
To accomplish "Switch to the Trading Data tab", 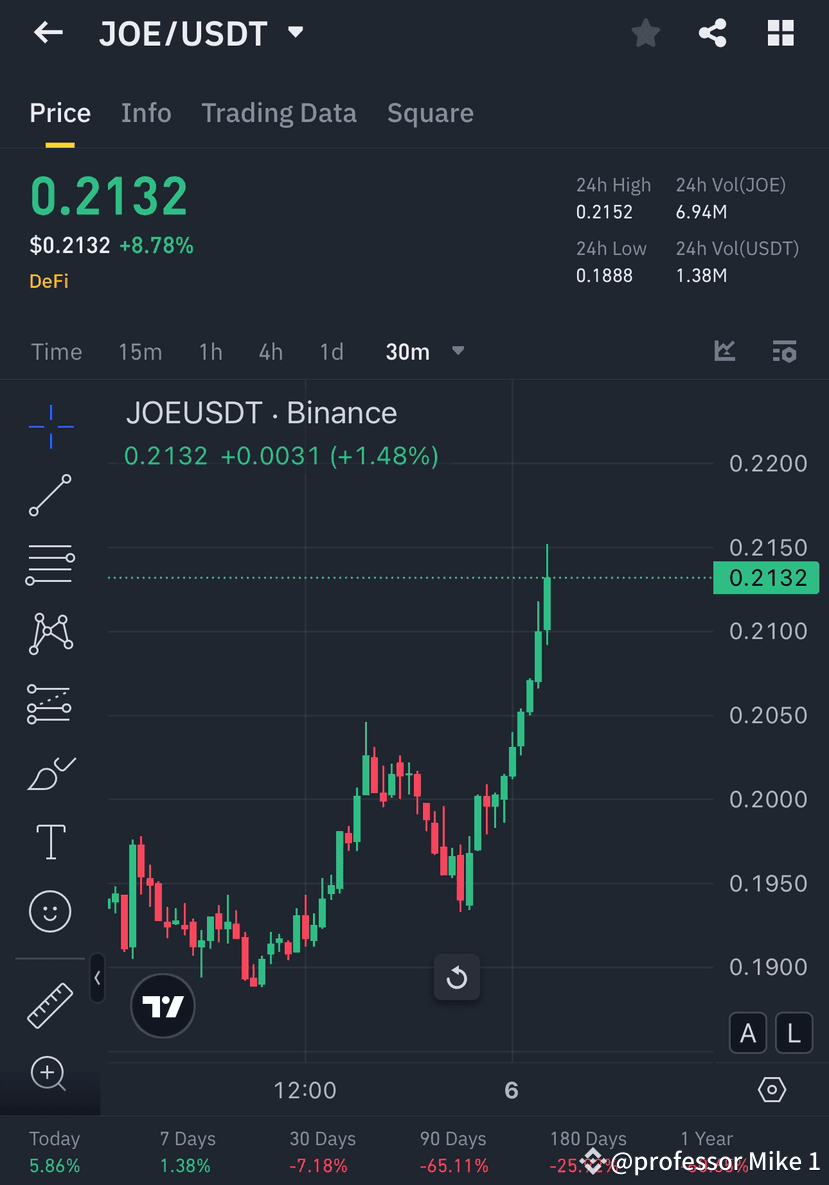I will pyautogui.click(x=279, y=113).
